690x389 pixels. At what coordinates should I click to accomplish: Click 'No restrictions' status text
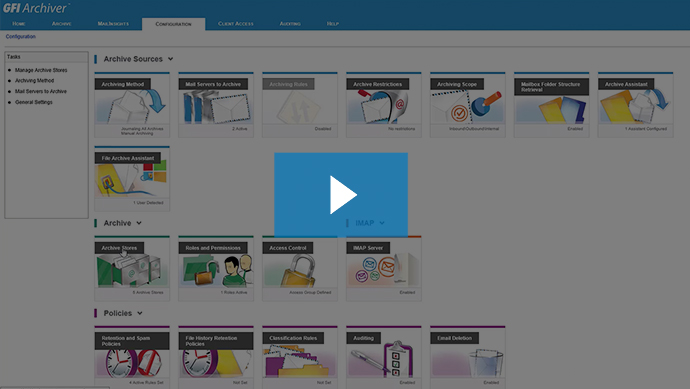(x=401, y=129)
